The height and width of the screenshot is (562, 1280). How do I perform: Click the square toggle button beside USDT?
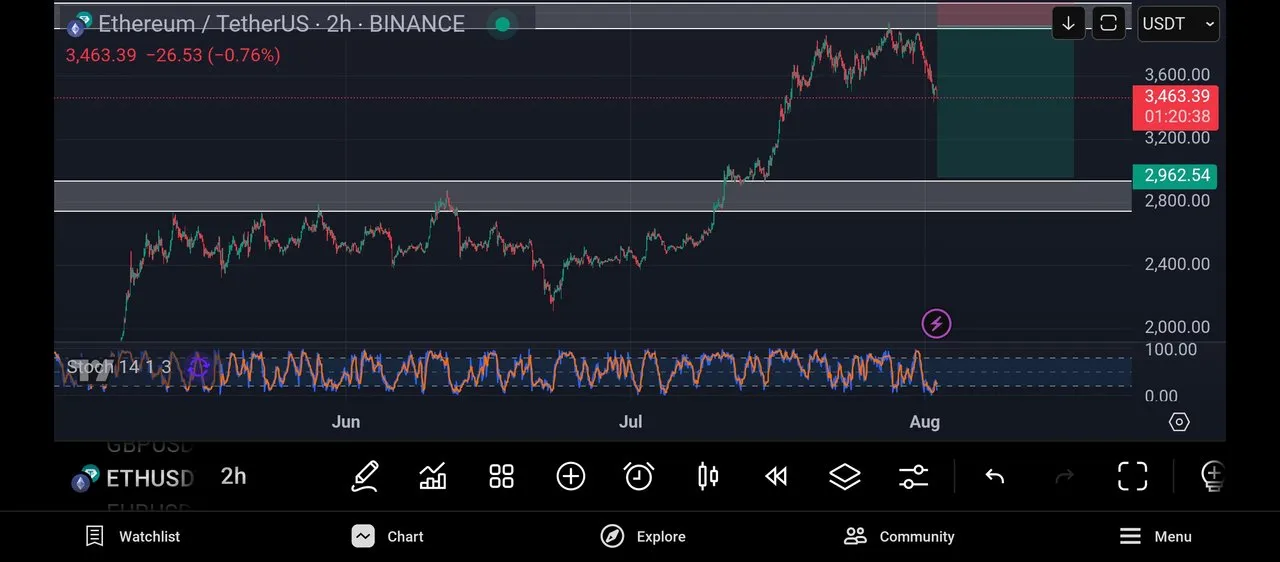tap(1108, 23)
